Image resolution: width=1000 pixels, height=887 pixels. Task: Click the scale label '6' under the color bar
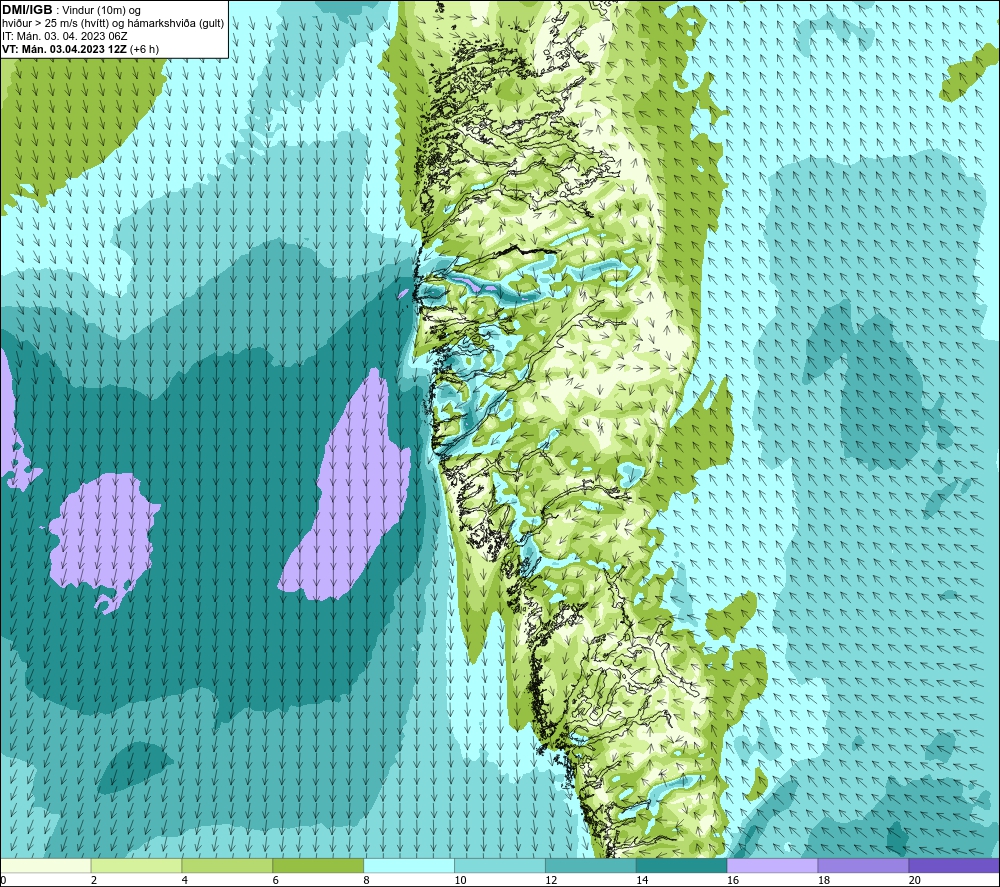[276, 881]
